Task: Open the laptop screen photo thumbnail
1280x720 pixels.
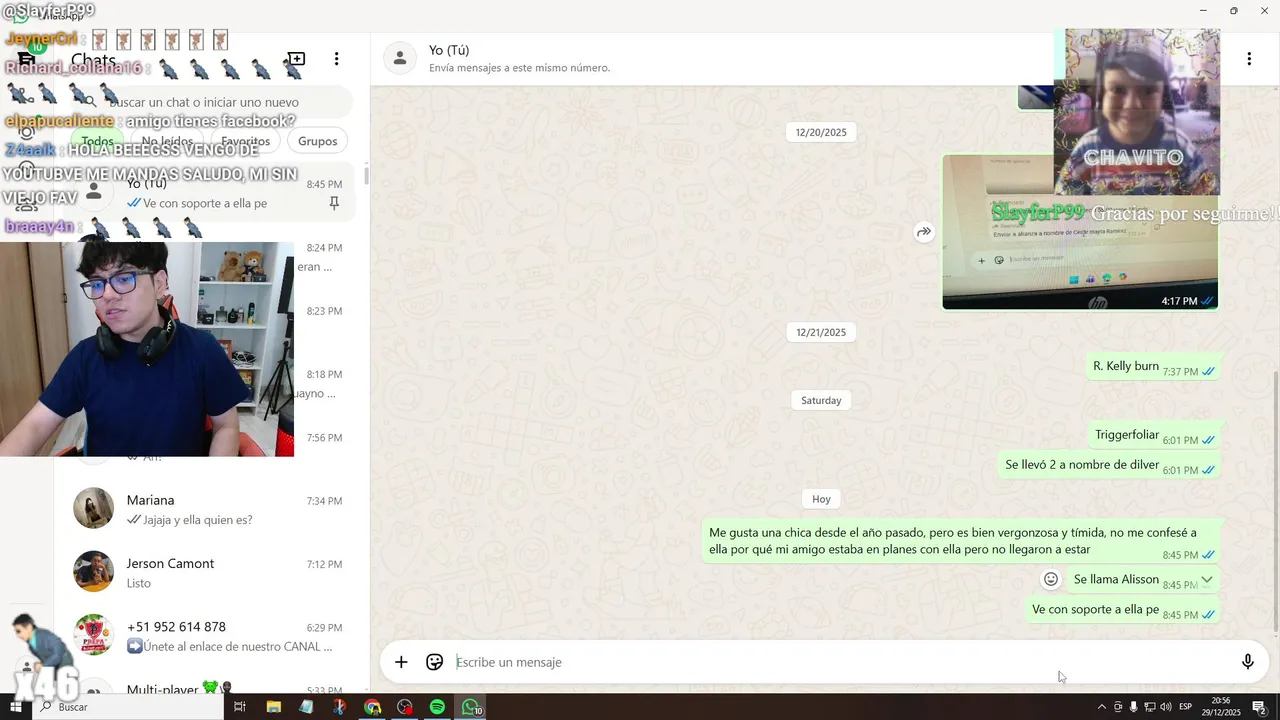Action: point(1080,232)
